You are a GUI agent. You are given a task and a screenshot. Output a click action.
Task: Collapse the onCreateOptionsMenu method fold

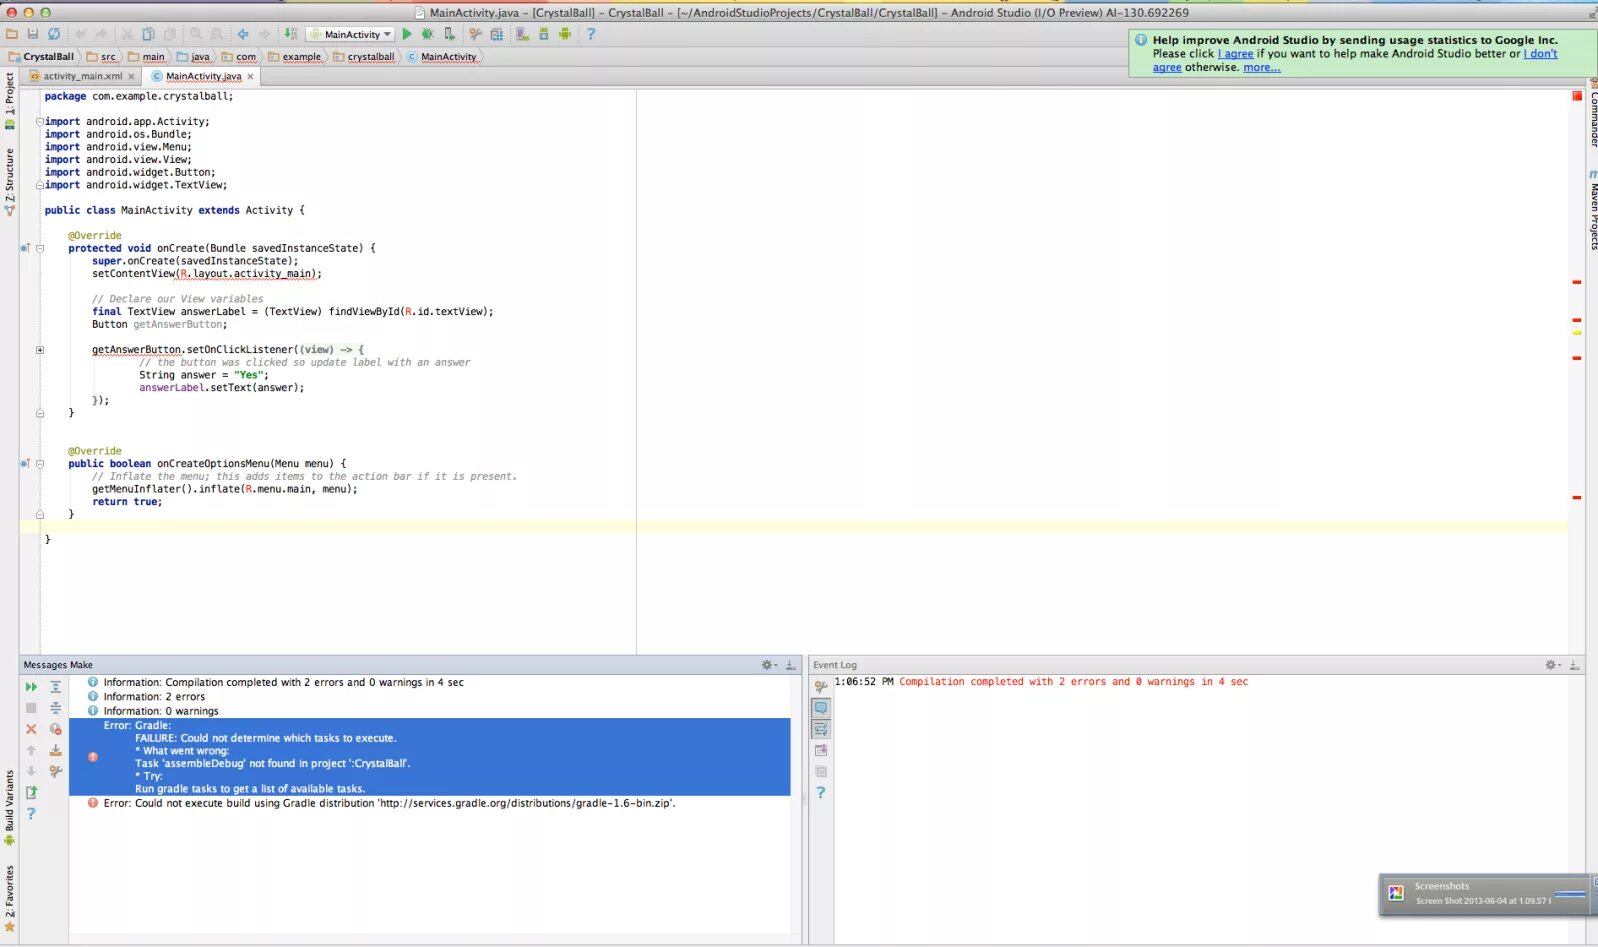click(x=40, y=464)
